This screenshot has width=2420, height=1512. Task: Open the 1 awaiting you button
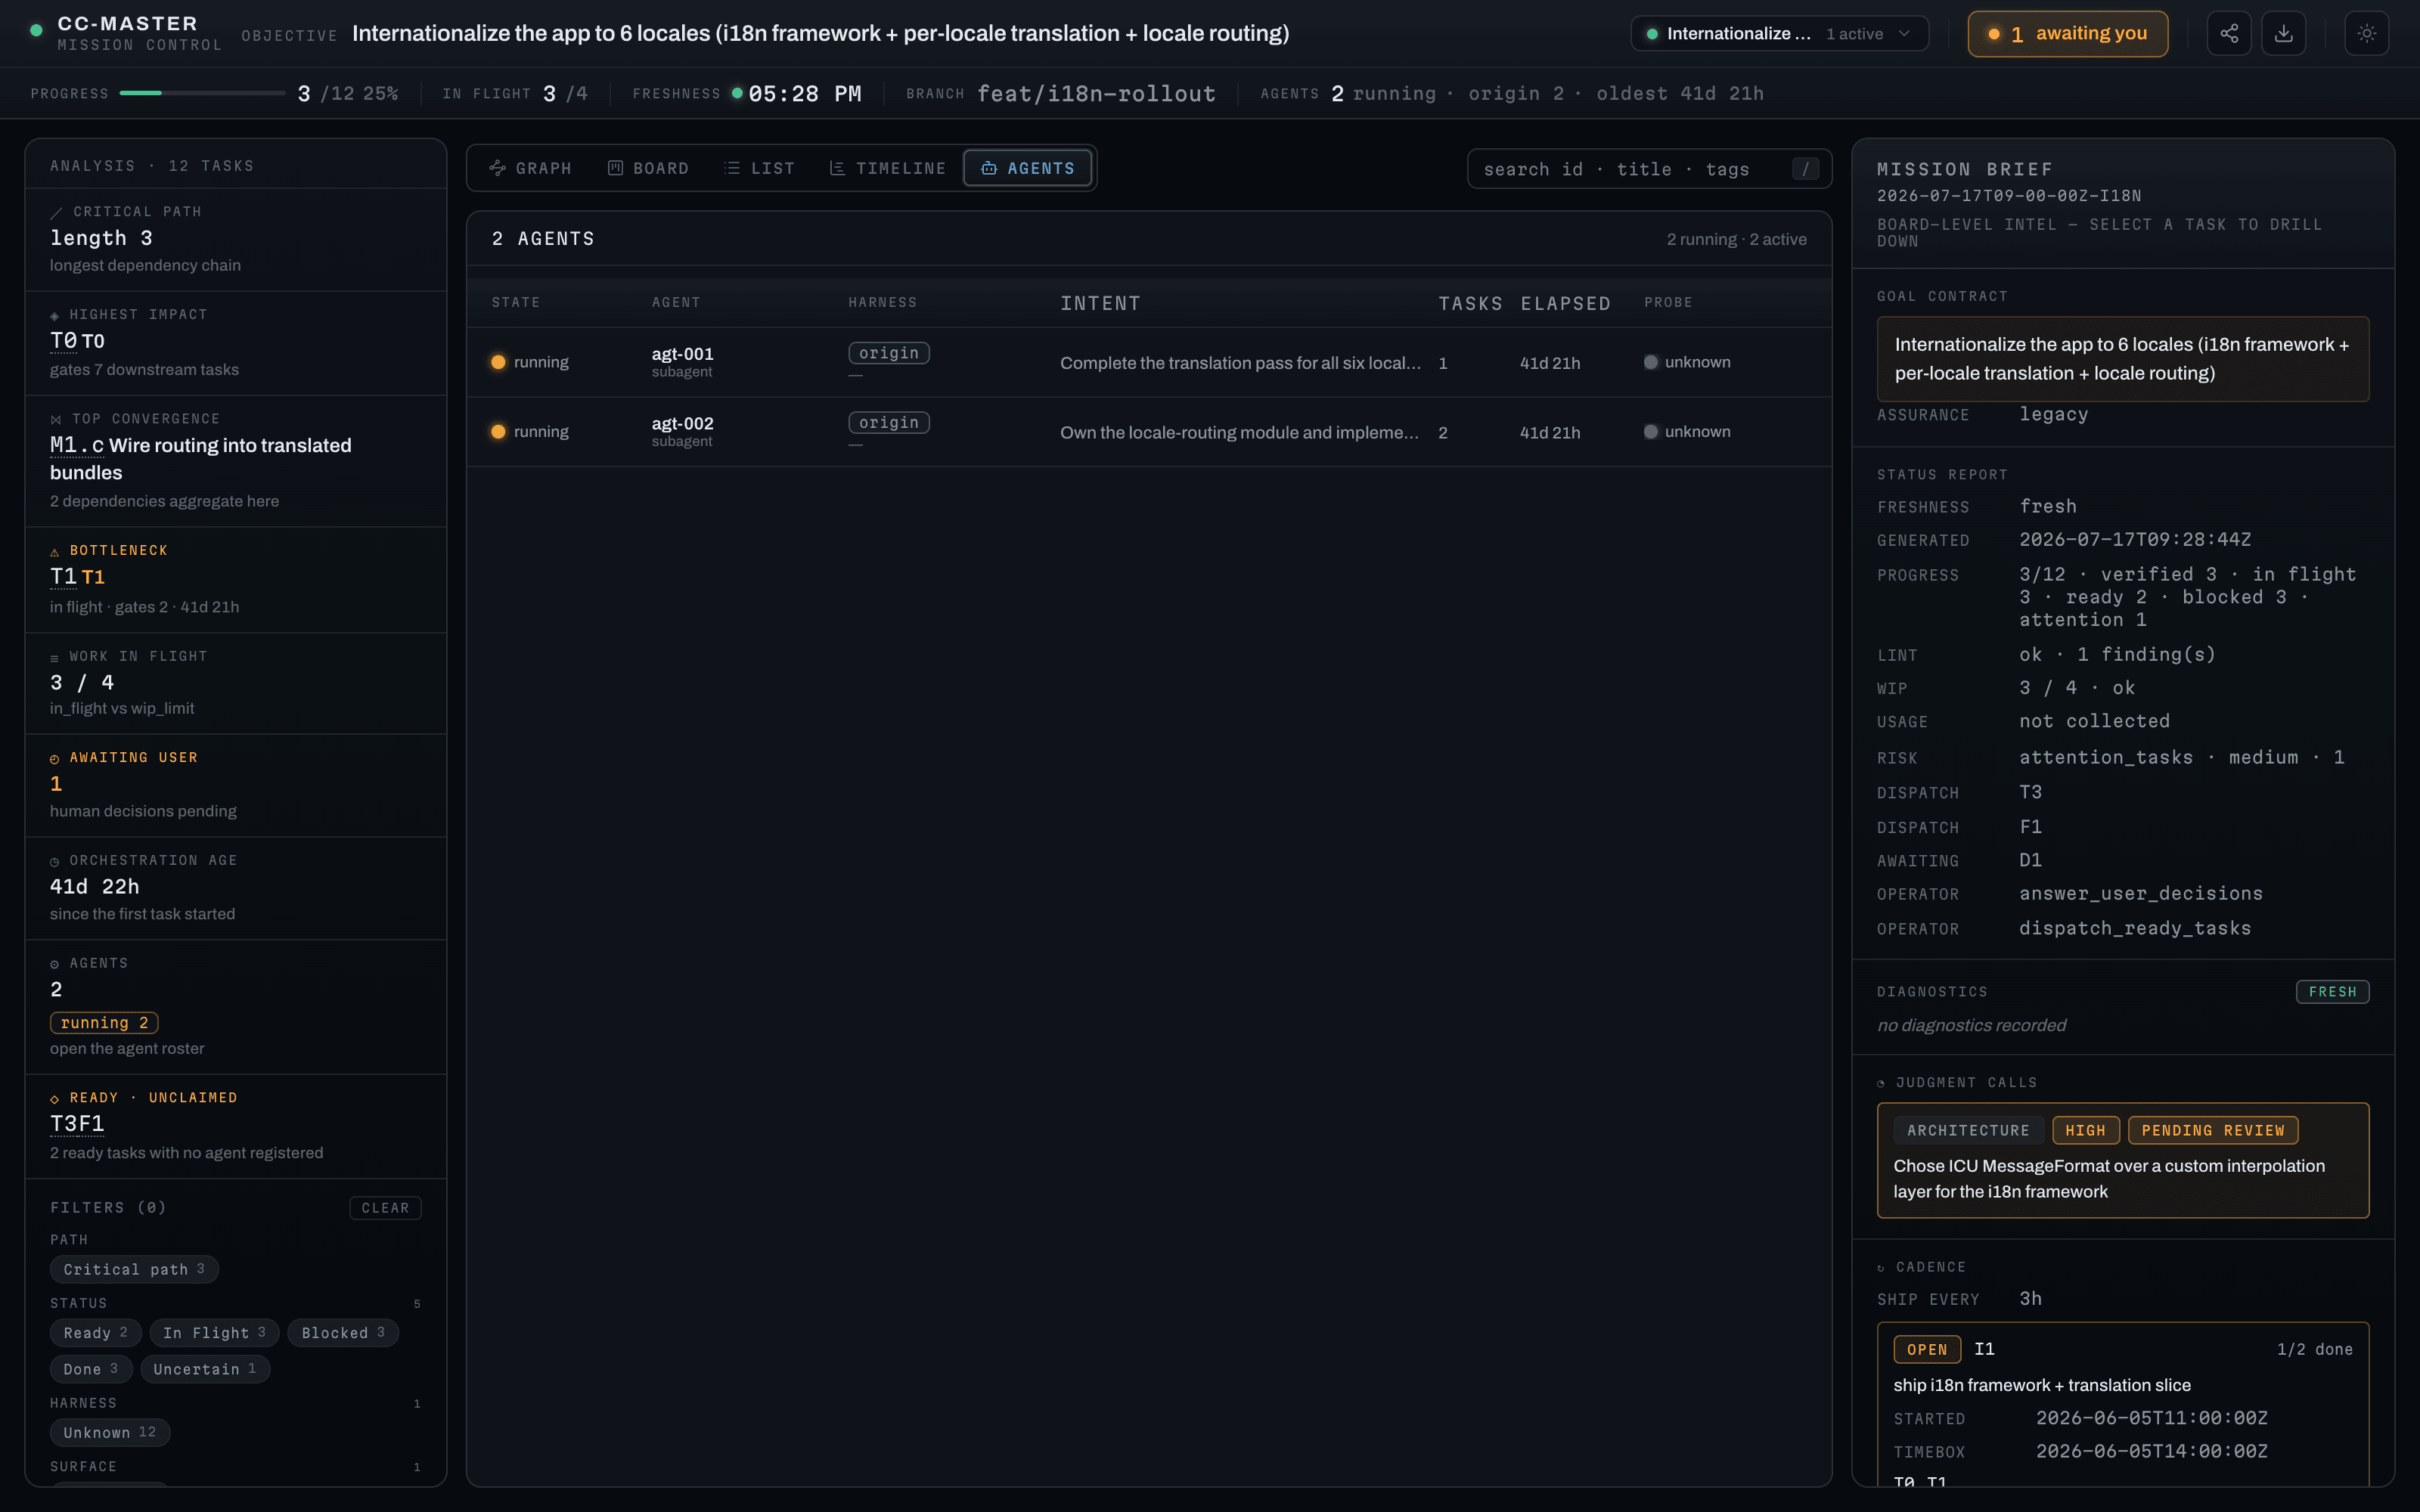pos(2067,34)
